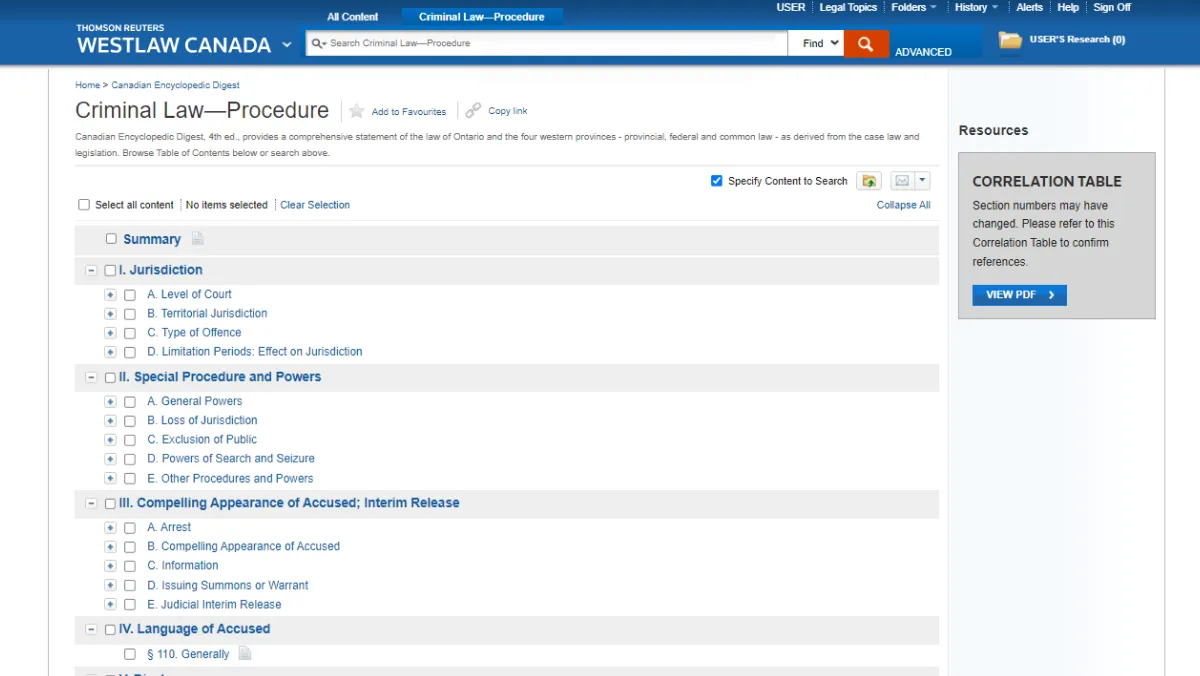The image size is (1200, 676).
Task: Open the Find dropdown in search bar
Action: [x=820, y=44]
